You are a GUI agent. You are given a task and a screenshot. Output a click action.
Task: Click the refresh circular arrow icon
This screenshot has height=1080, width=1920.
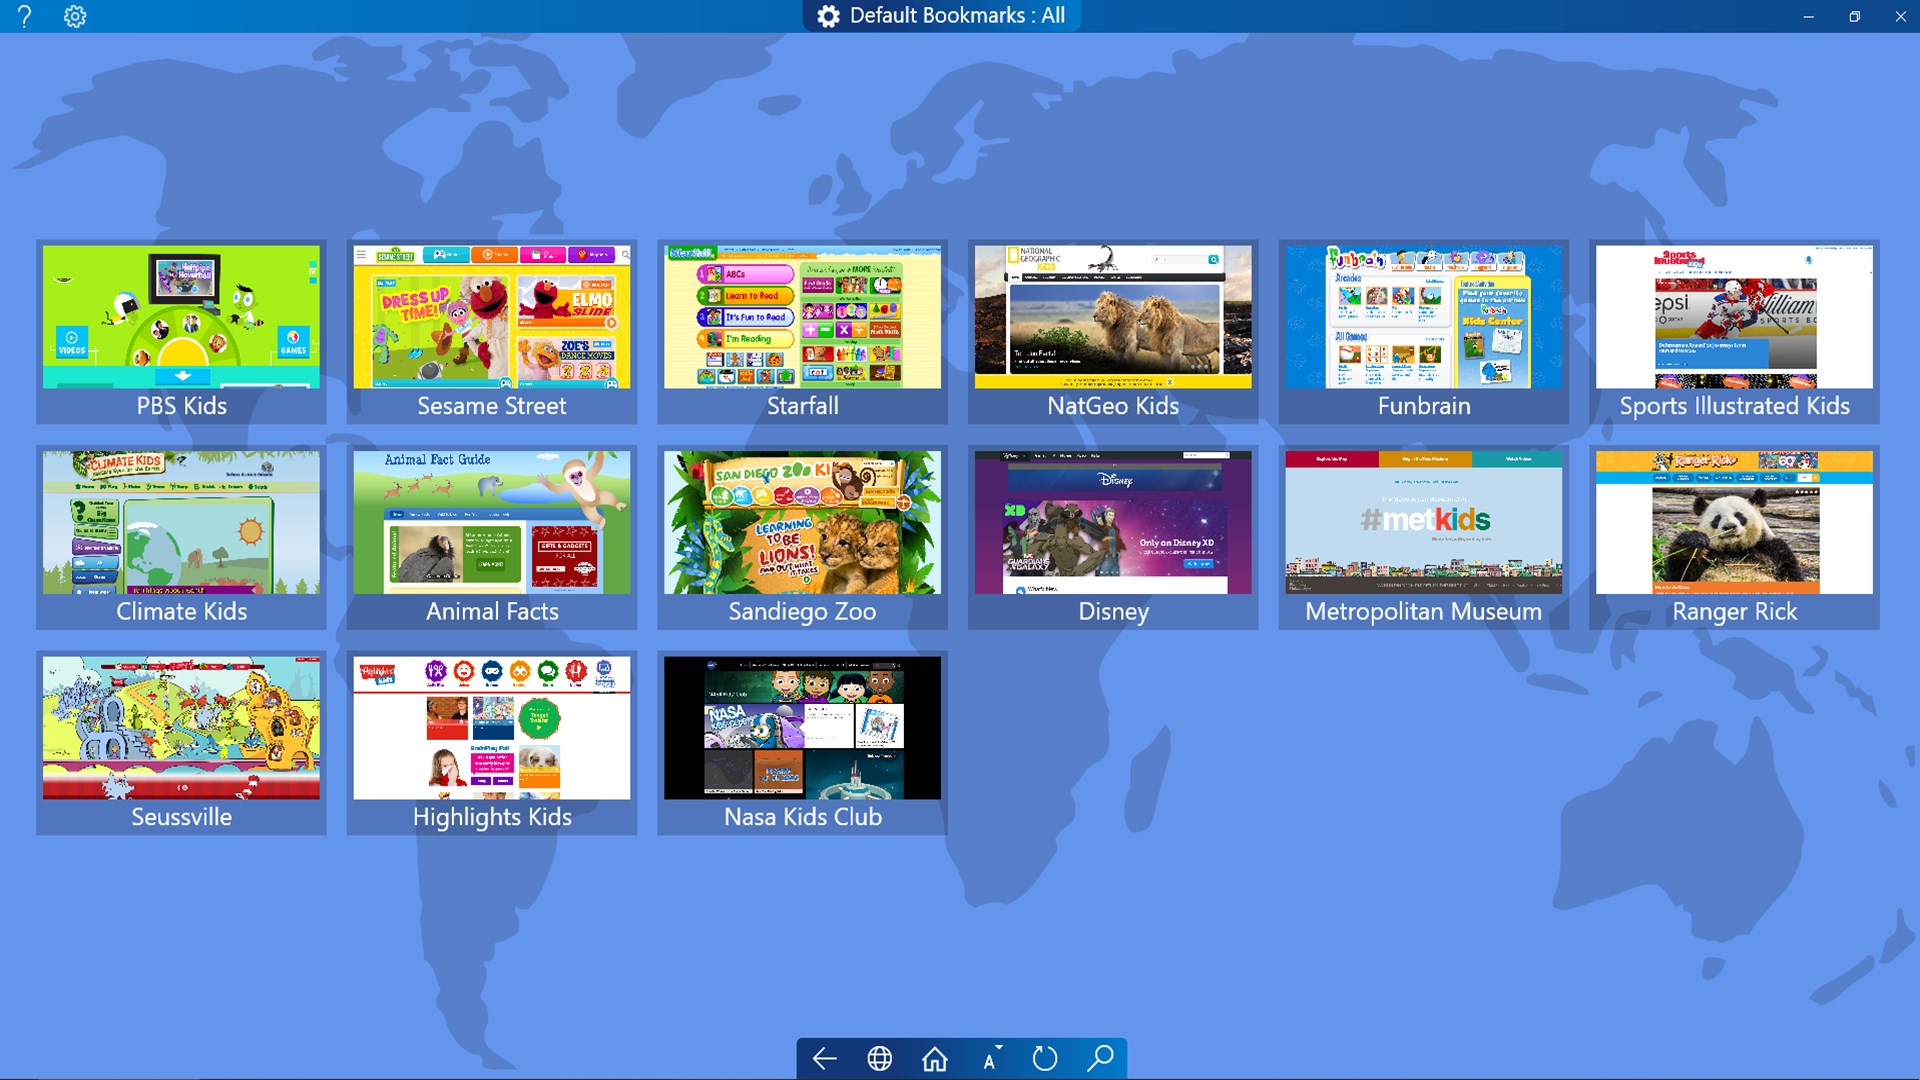[x=1044, y=1058]
